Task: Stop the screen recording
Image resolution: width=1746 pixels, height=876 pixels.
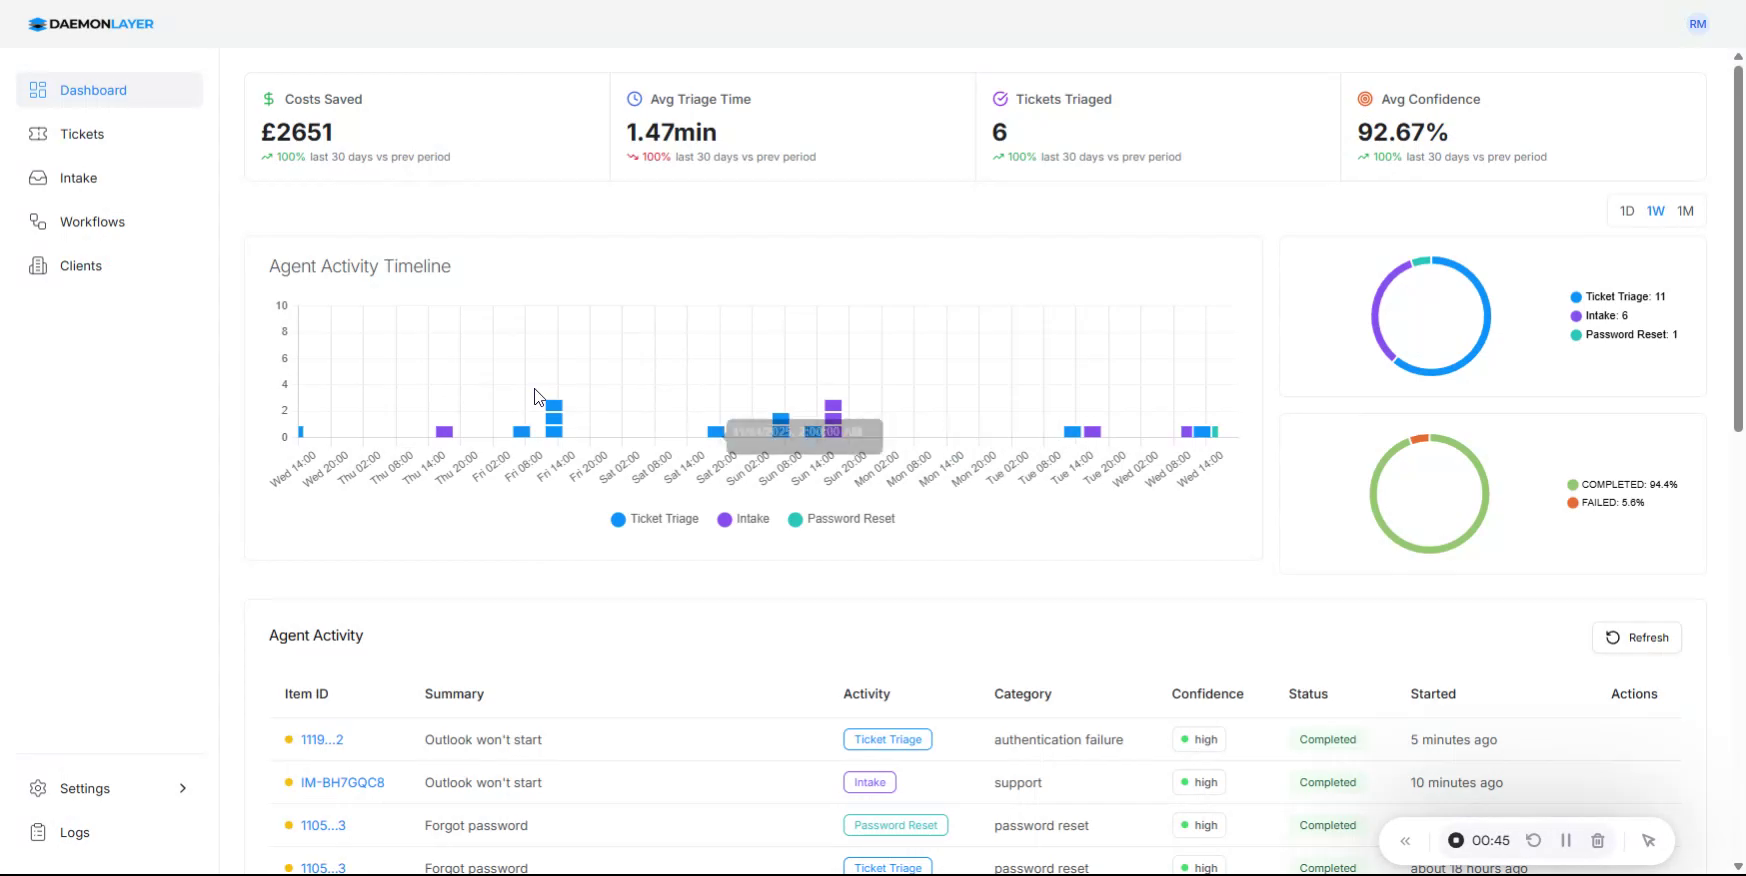Action: pos(1456,841)
